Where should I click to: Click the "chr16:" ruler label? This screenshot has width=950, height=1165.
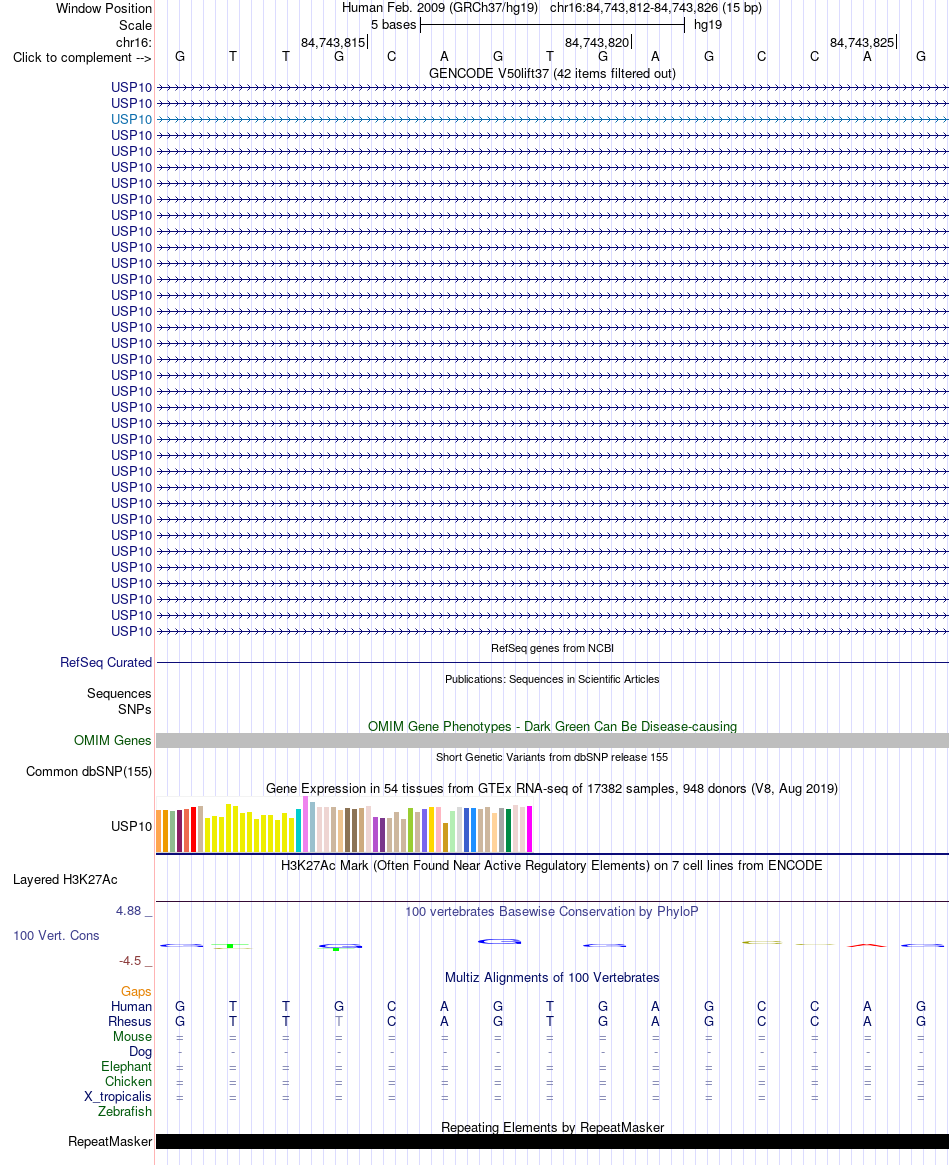pos(134,42)
